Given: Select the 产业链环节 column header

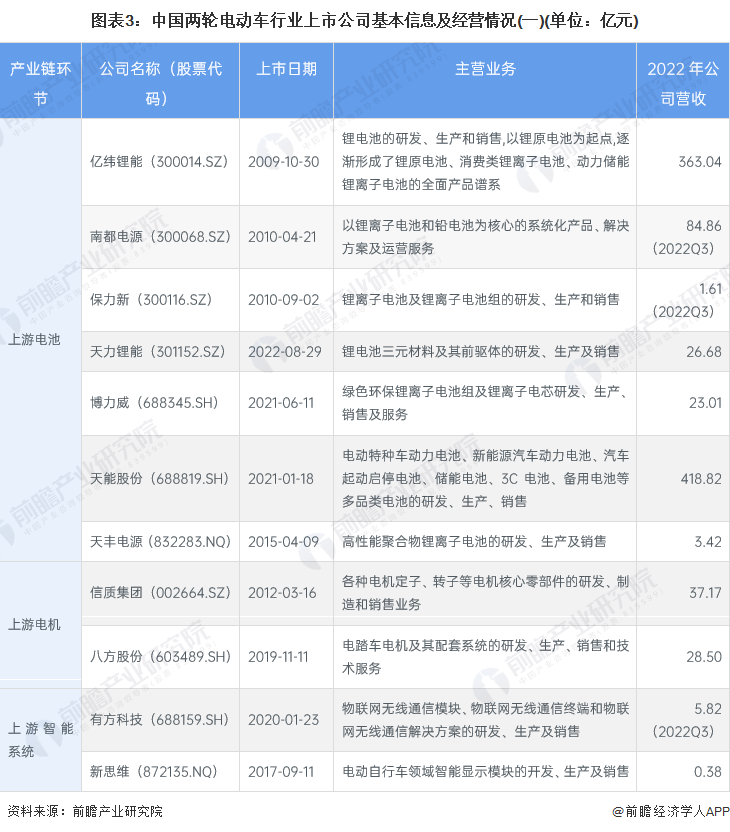Looking at the screenshot, I should click(x=40, y=83).
